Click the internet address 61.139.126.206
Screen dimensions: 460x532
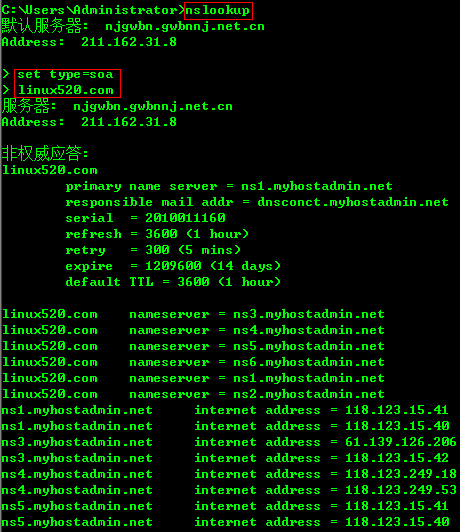point(401,442)
